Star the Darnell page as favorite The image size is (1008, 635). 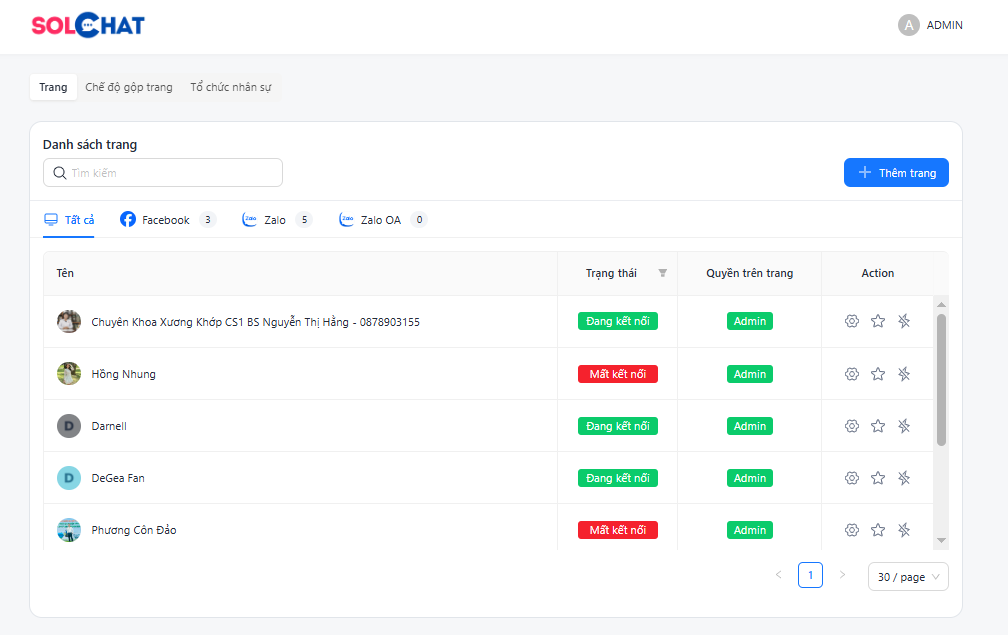[x=878, y=426]
